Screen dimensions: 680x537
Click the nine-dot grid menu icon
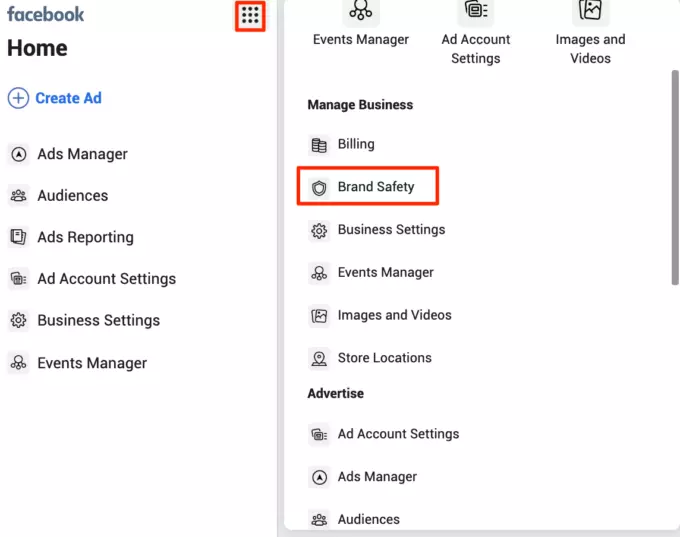pos(250,16)
